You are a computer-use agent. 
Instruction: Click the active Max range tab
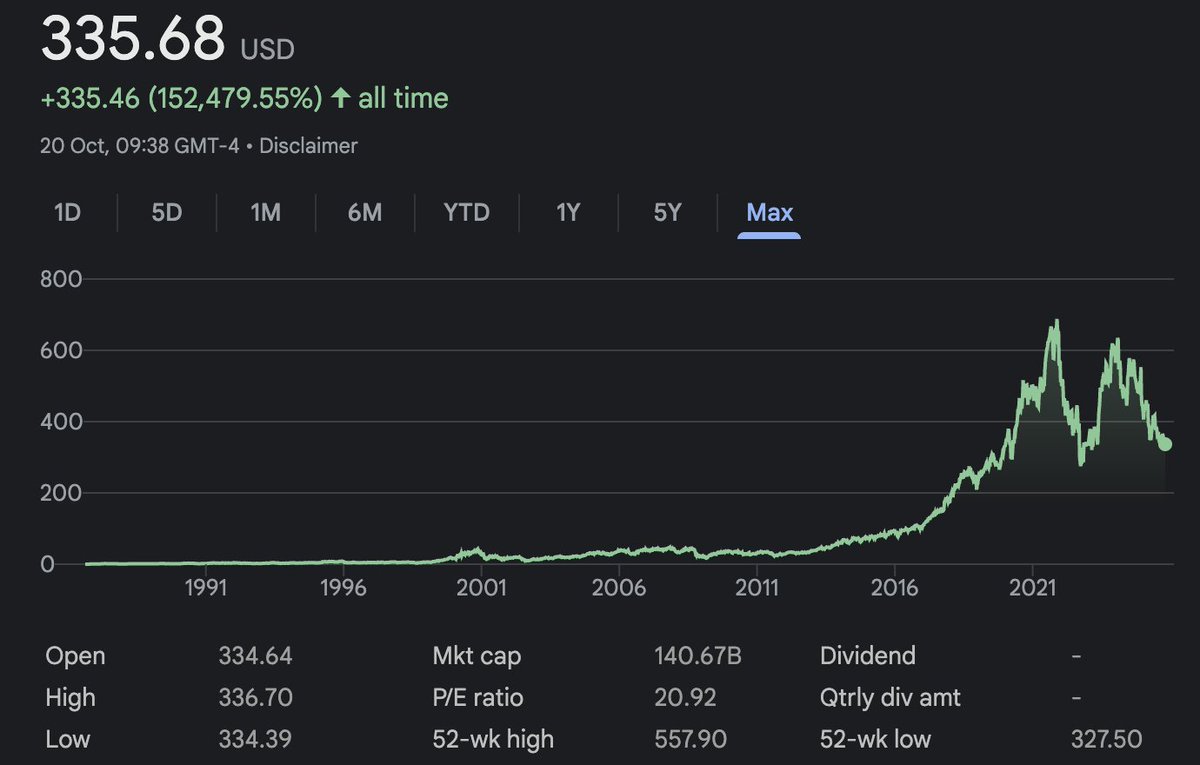[x=769, y=212]
